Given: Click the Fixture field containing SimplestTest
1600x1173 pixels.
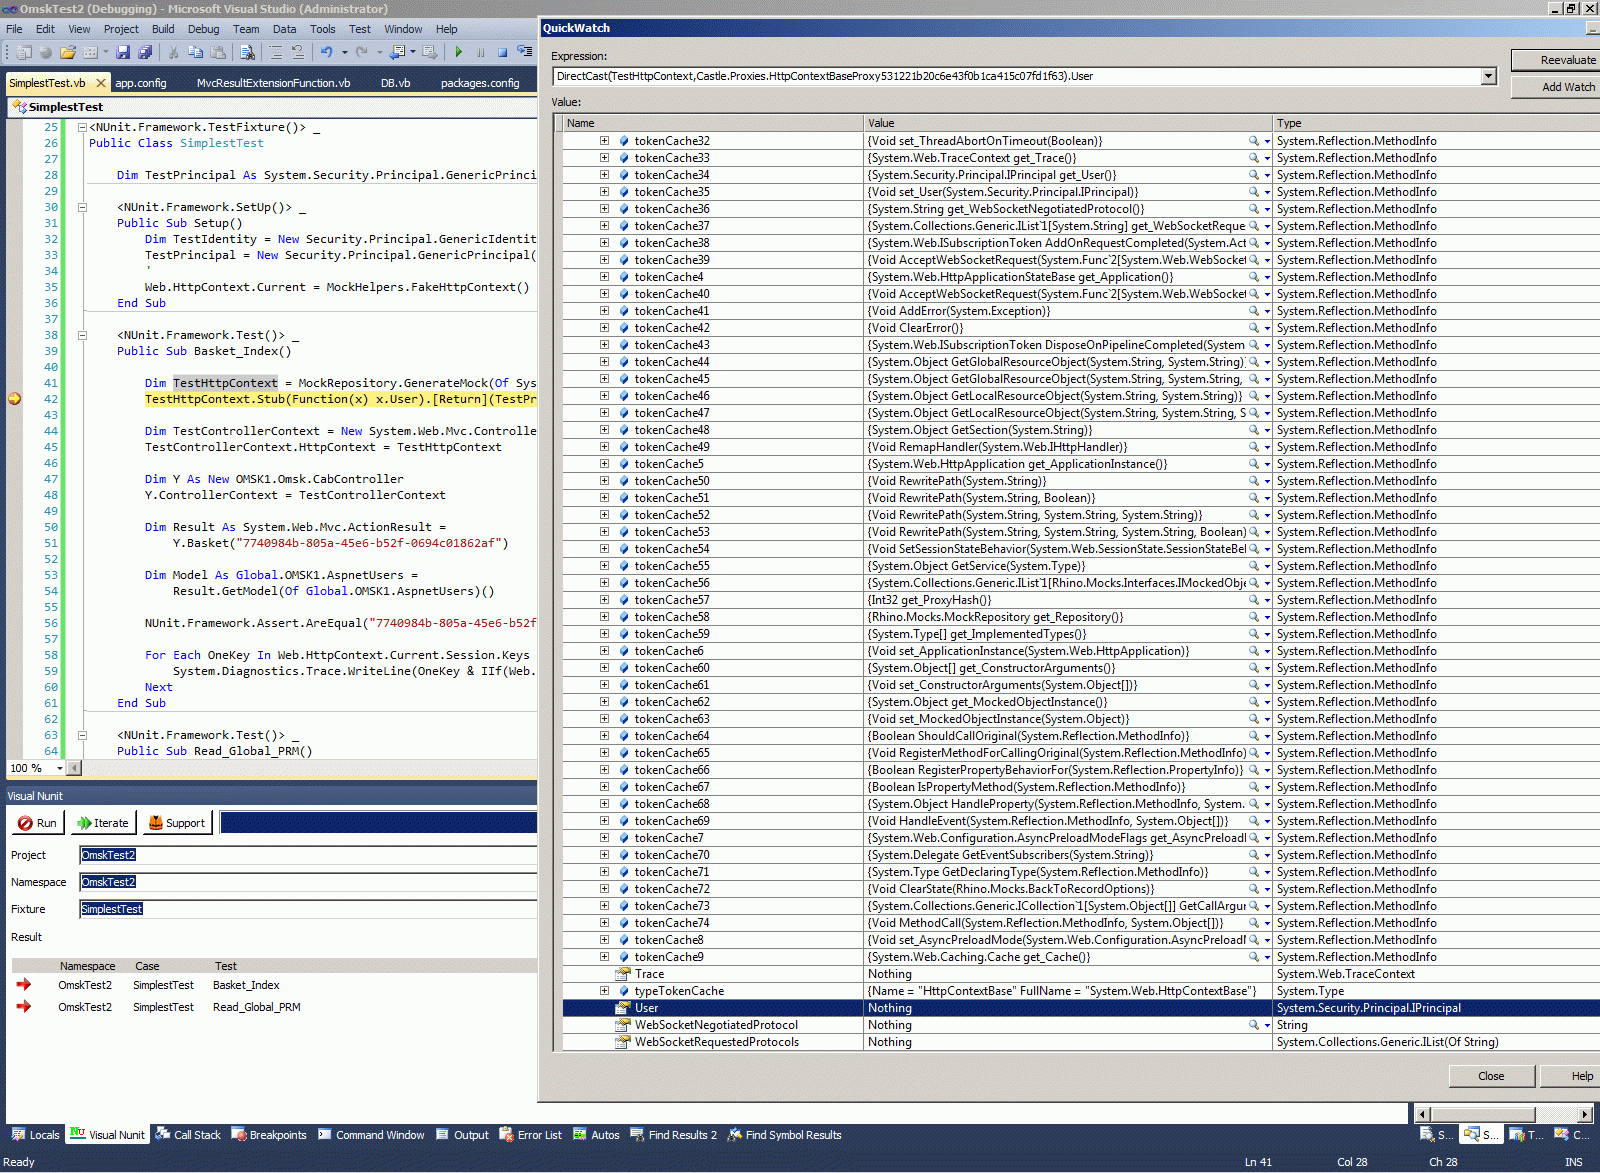Looking at the screenshot, I should click(308, 909).
